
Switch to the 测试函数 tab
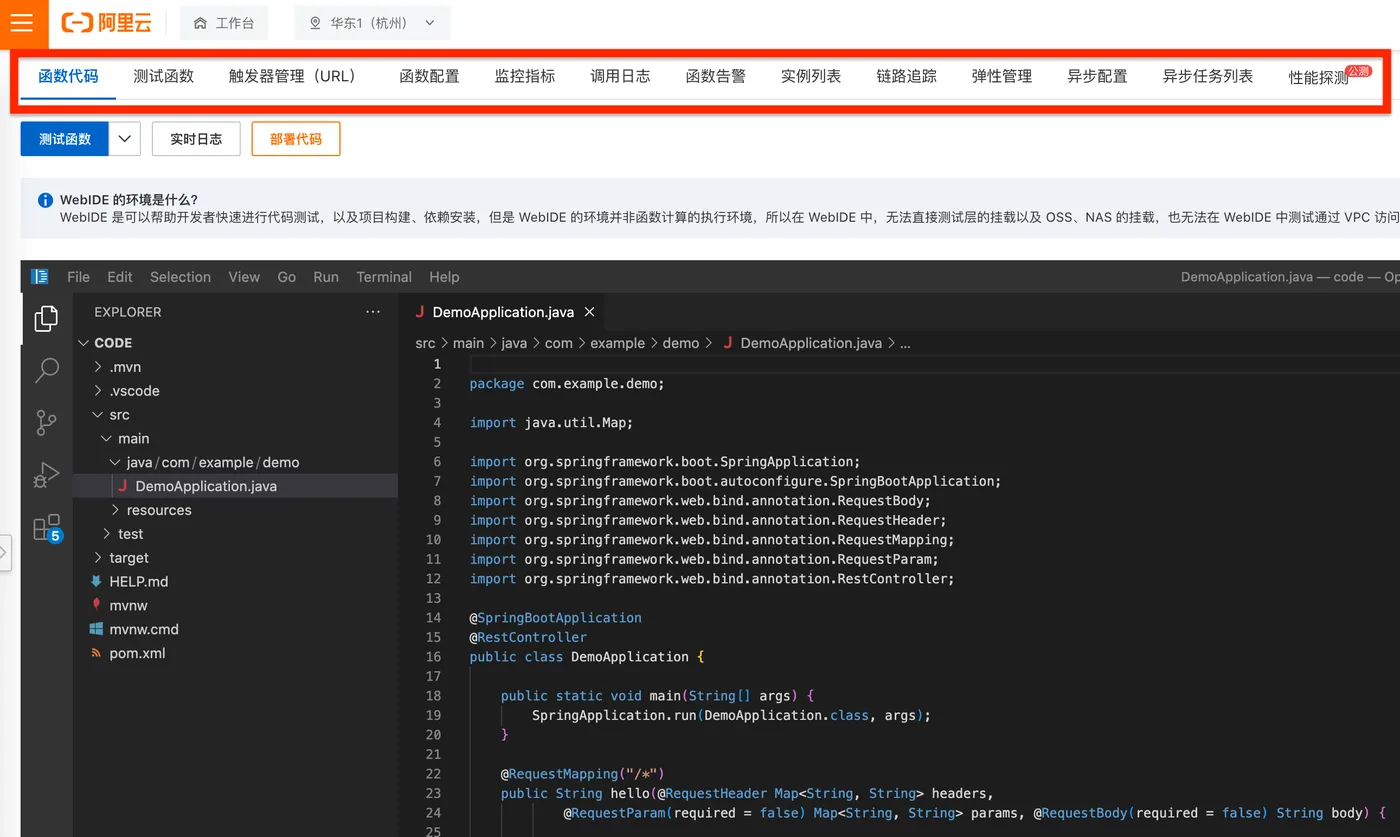pyautogui.click(x=164, y=76)
